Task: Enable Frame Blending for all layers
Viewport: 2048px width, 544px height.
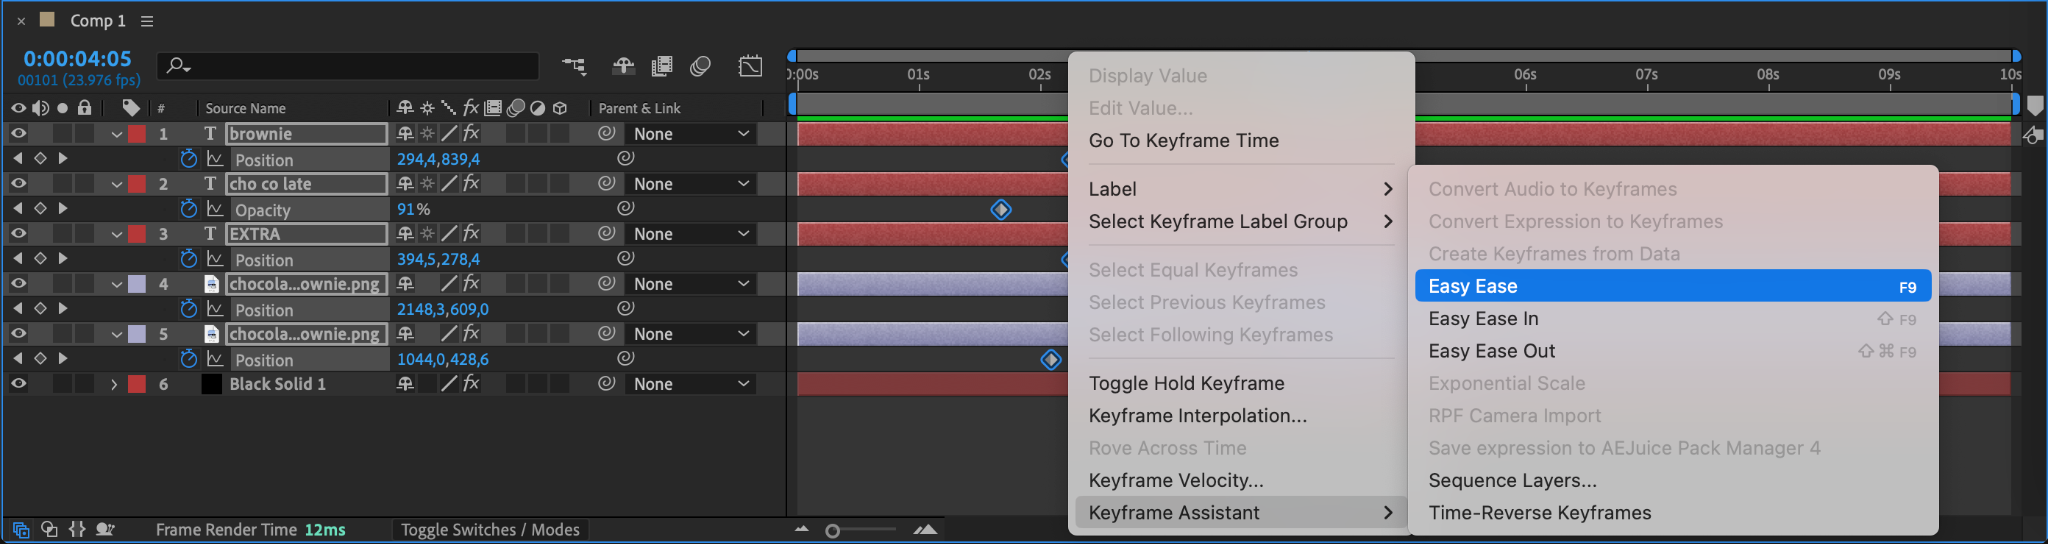Action: tap(661, 66)
